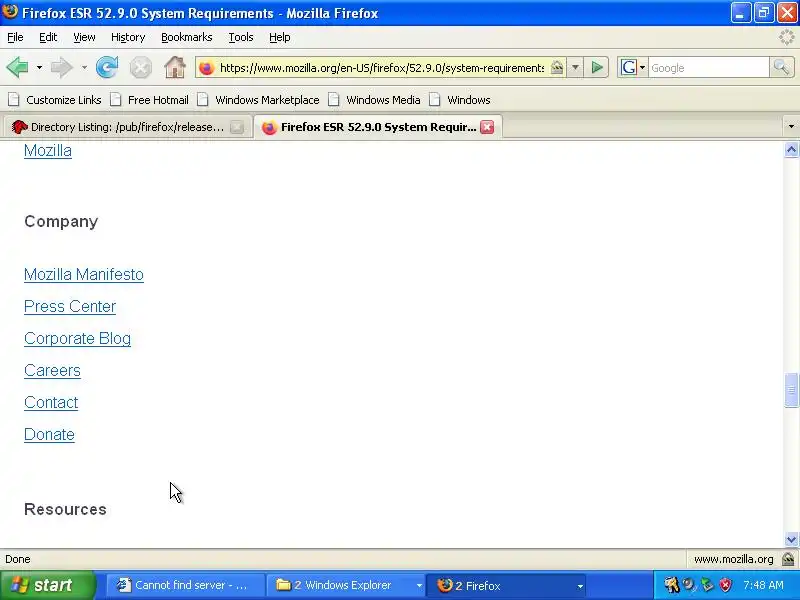The width and height of the screenshot is (800, 600).
Task: Click the scroll down arrow
Action: pos(791,539)
